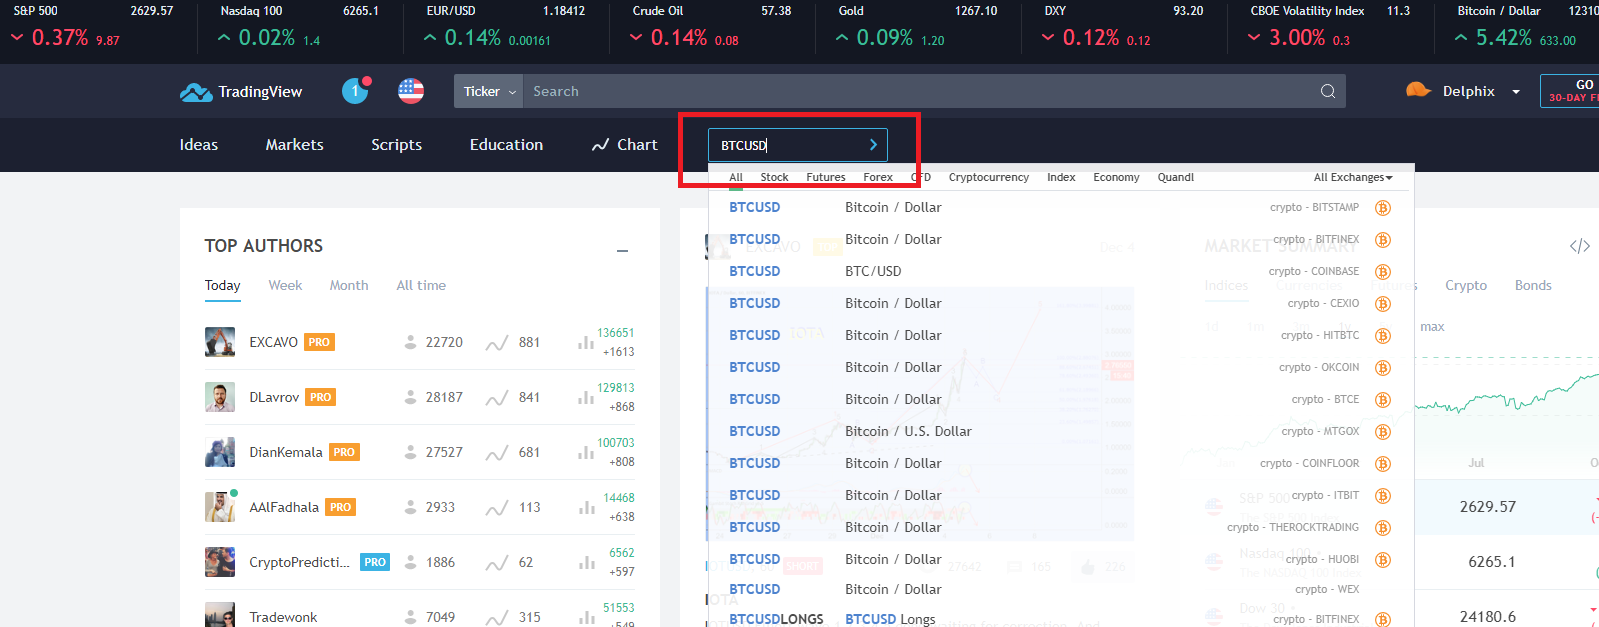Click the main Search field
The image size is (1599, 627).
(x=920, y=91)
